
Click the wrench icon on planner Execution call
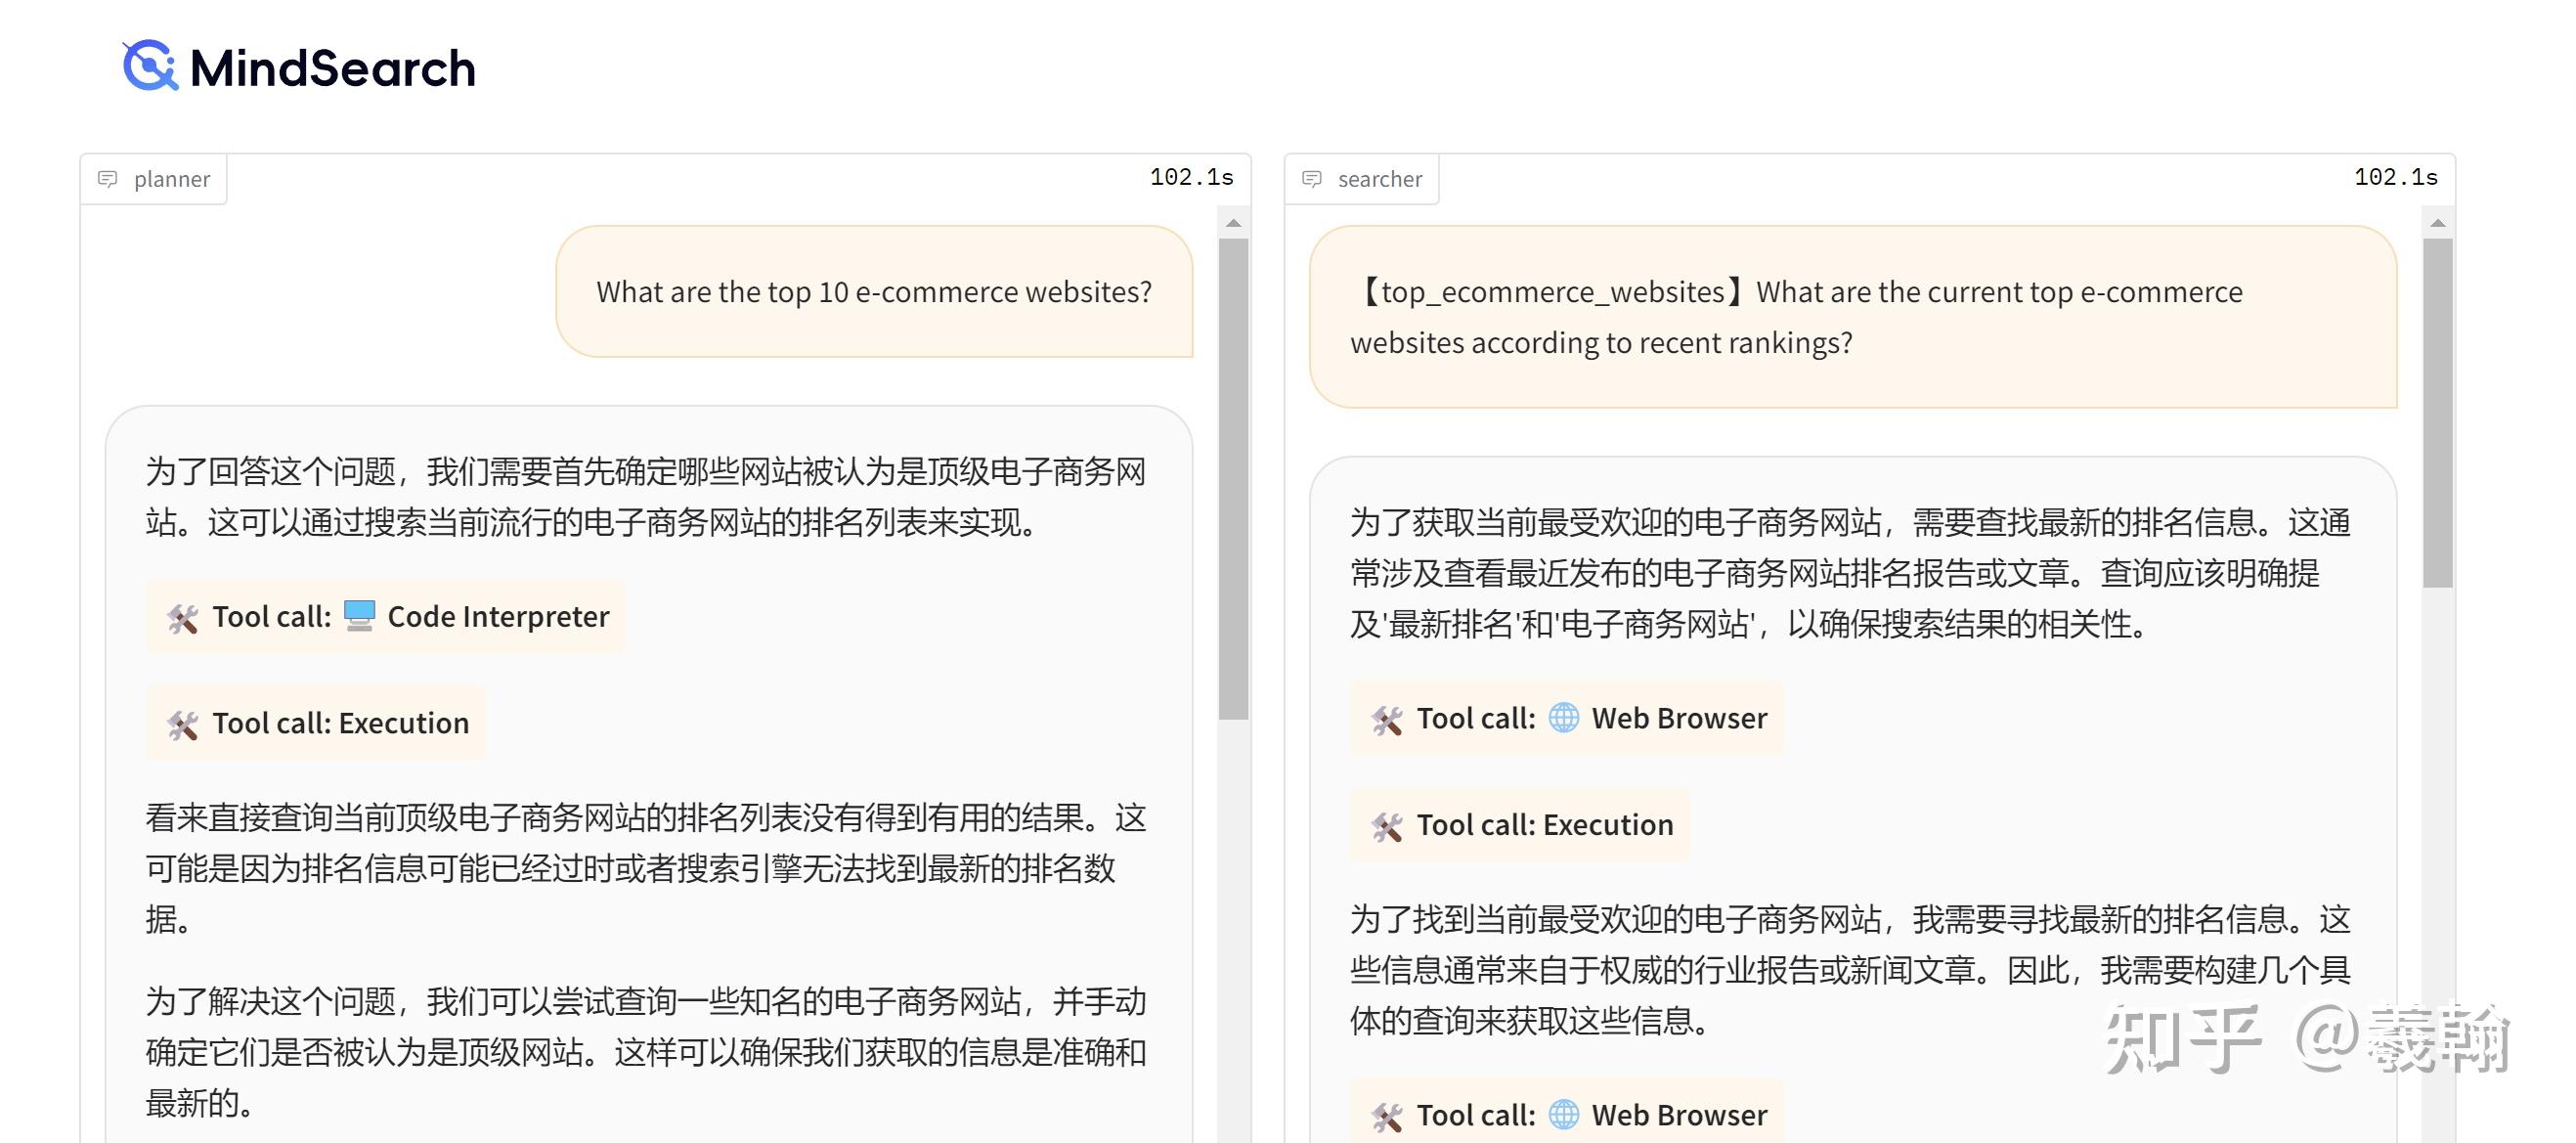pyautogui.click(x=183, y=723)
